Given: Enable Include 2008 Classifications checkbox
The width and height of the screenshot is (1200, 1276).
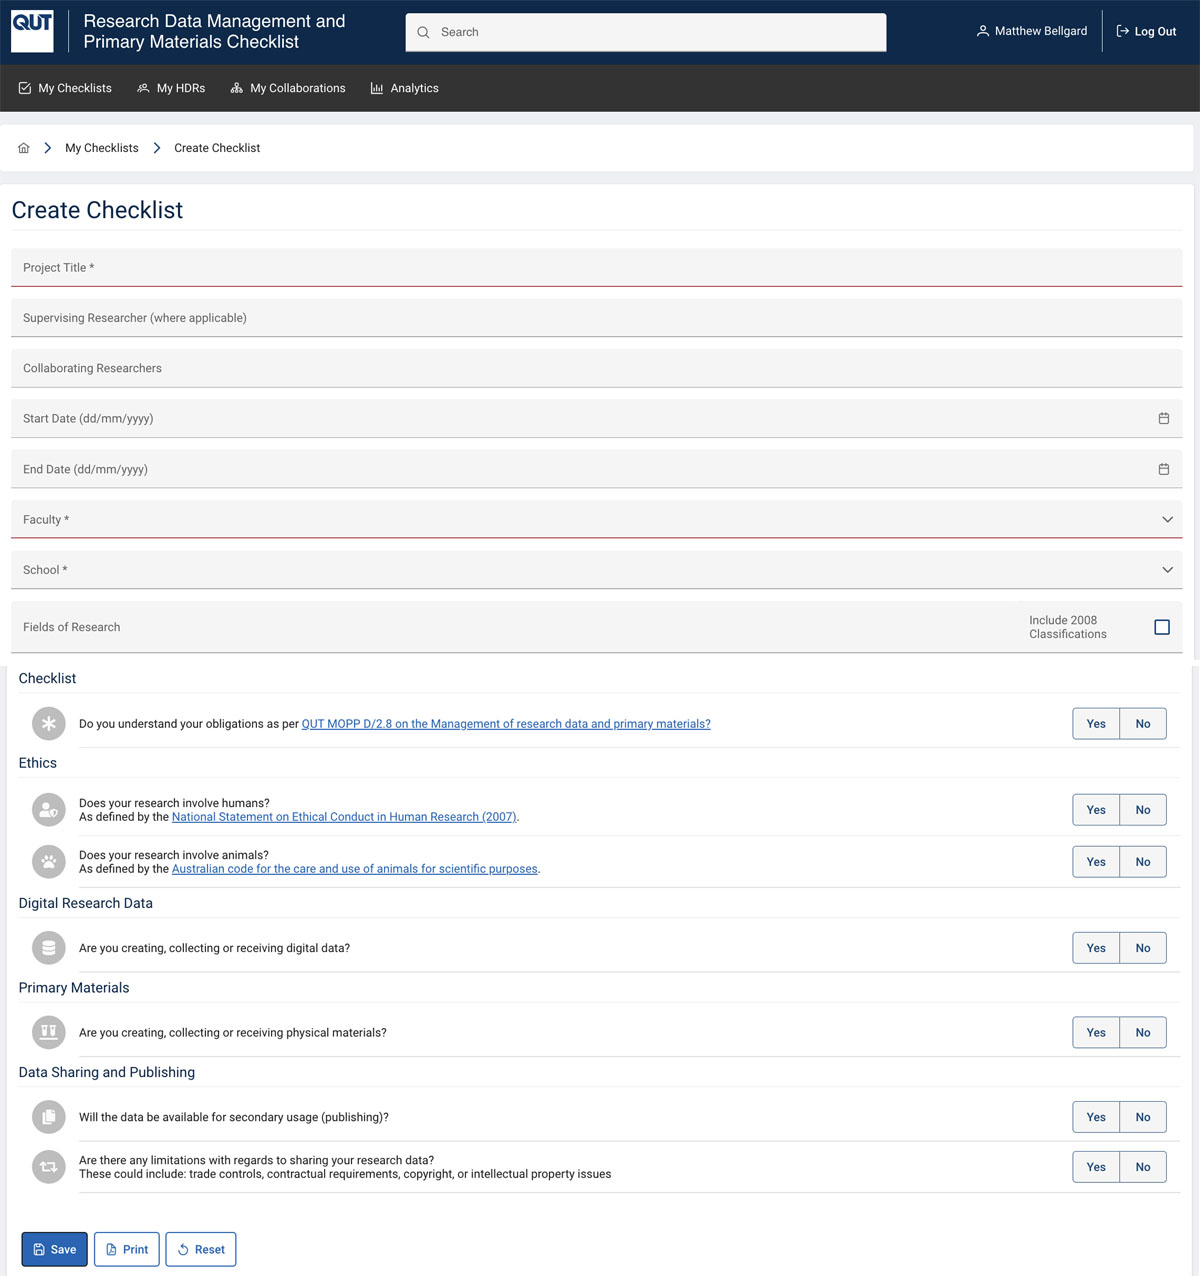Looking at the screenshot, I should tap(1161, 627).
